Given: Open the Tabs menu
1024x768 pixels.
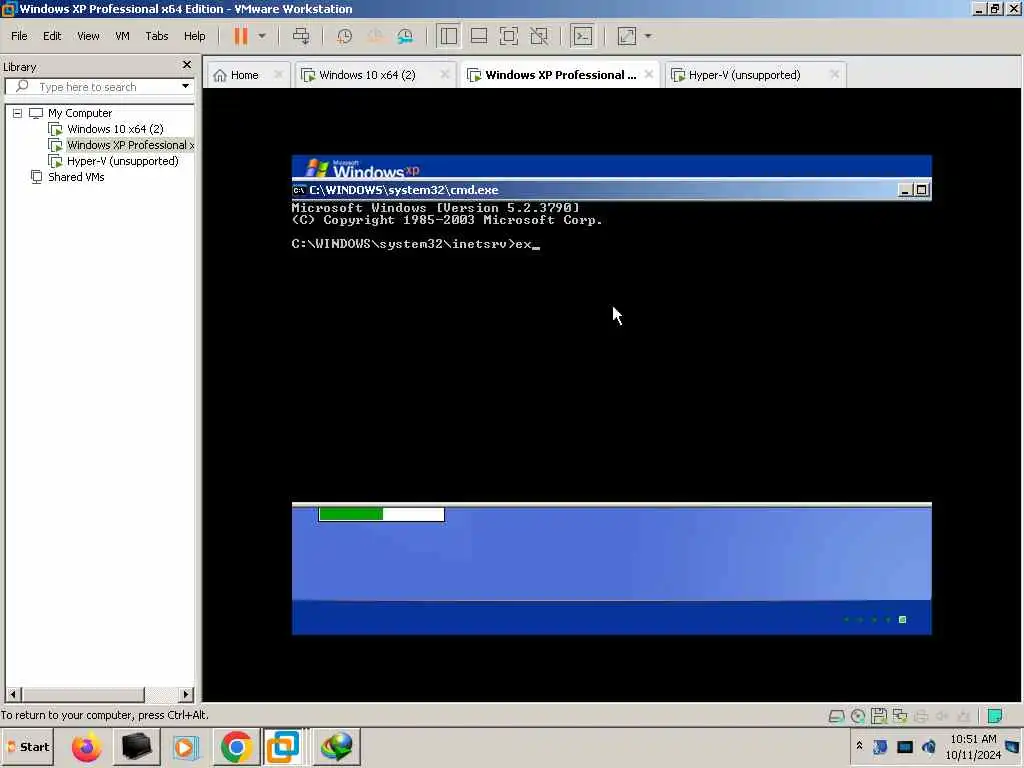Looking at the screenshot, I should point(157,36).
